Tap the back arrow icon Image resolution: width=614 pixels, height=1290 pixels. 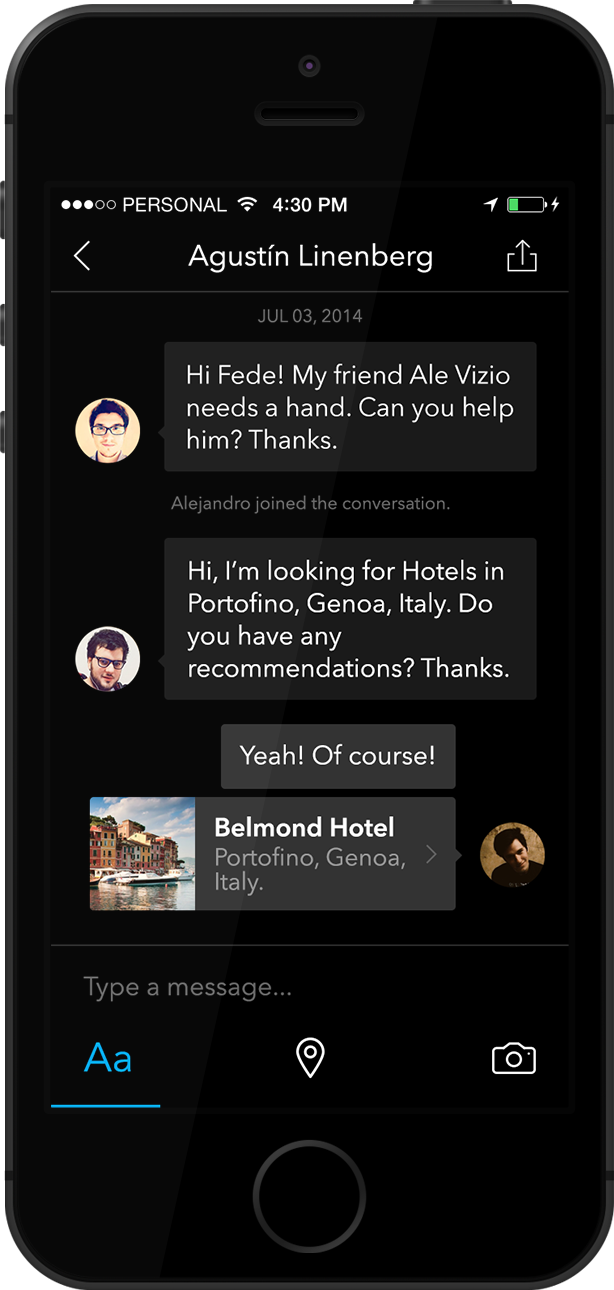coord(82,256)
